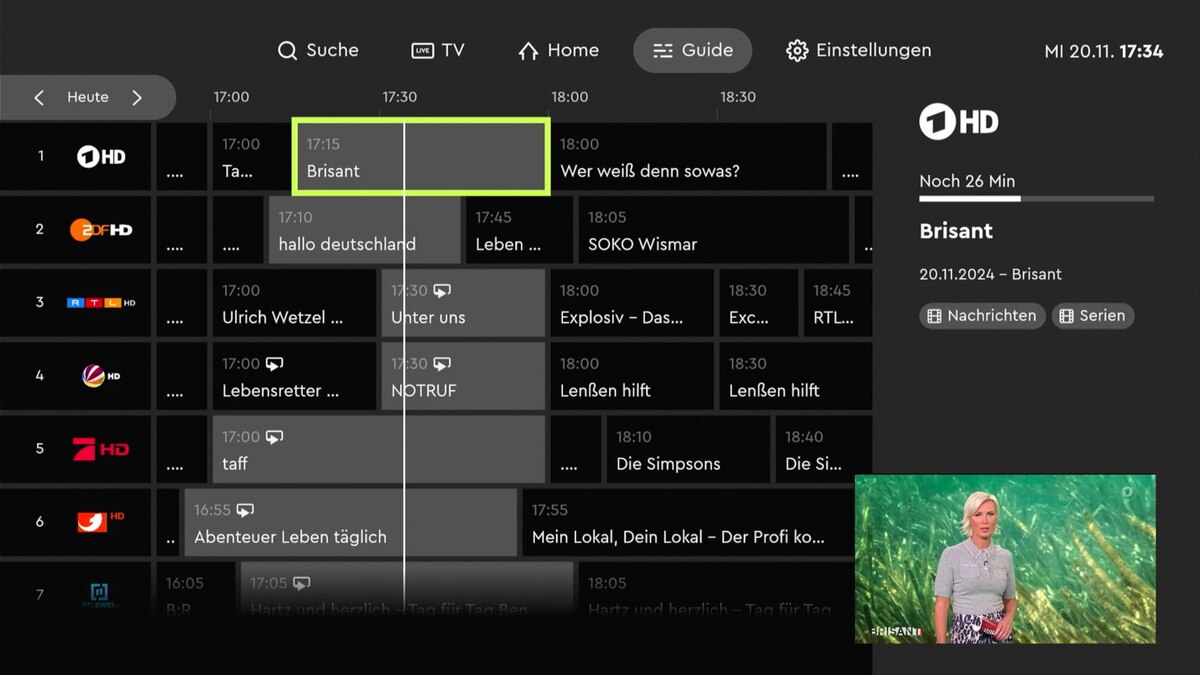Select NOTRUF at 17:30
Image resolution: width=1200 pixels, height=675 pixels.
tap(463, 376)
